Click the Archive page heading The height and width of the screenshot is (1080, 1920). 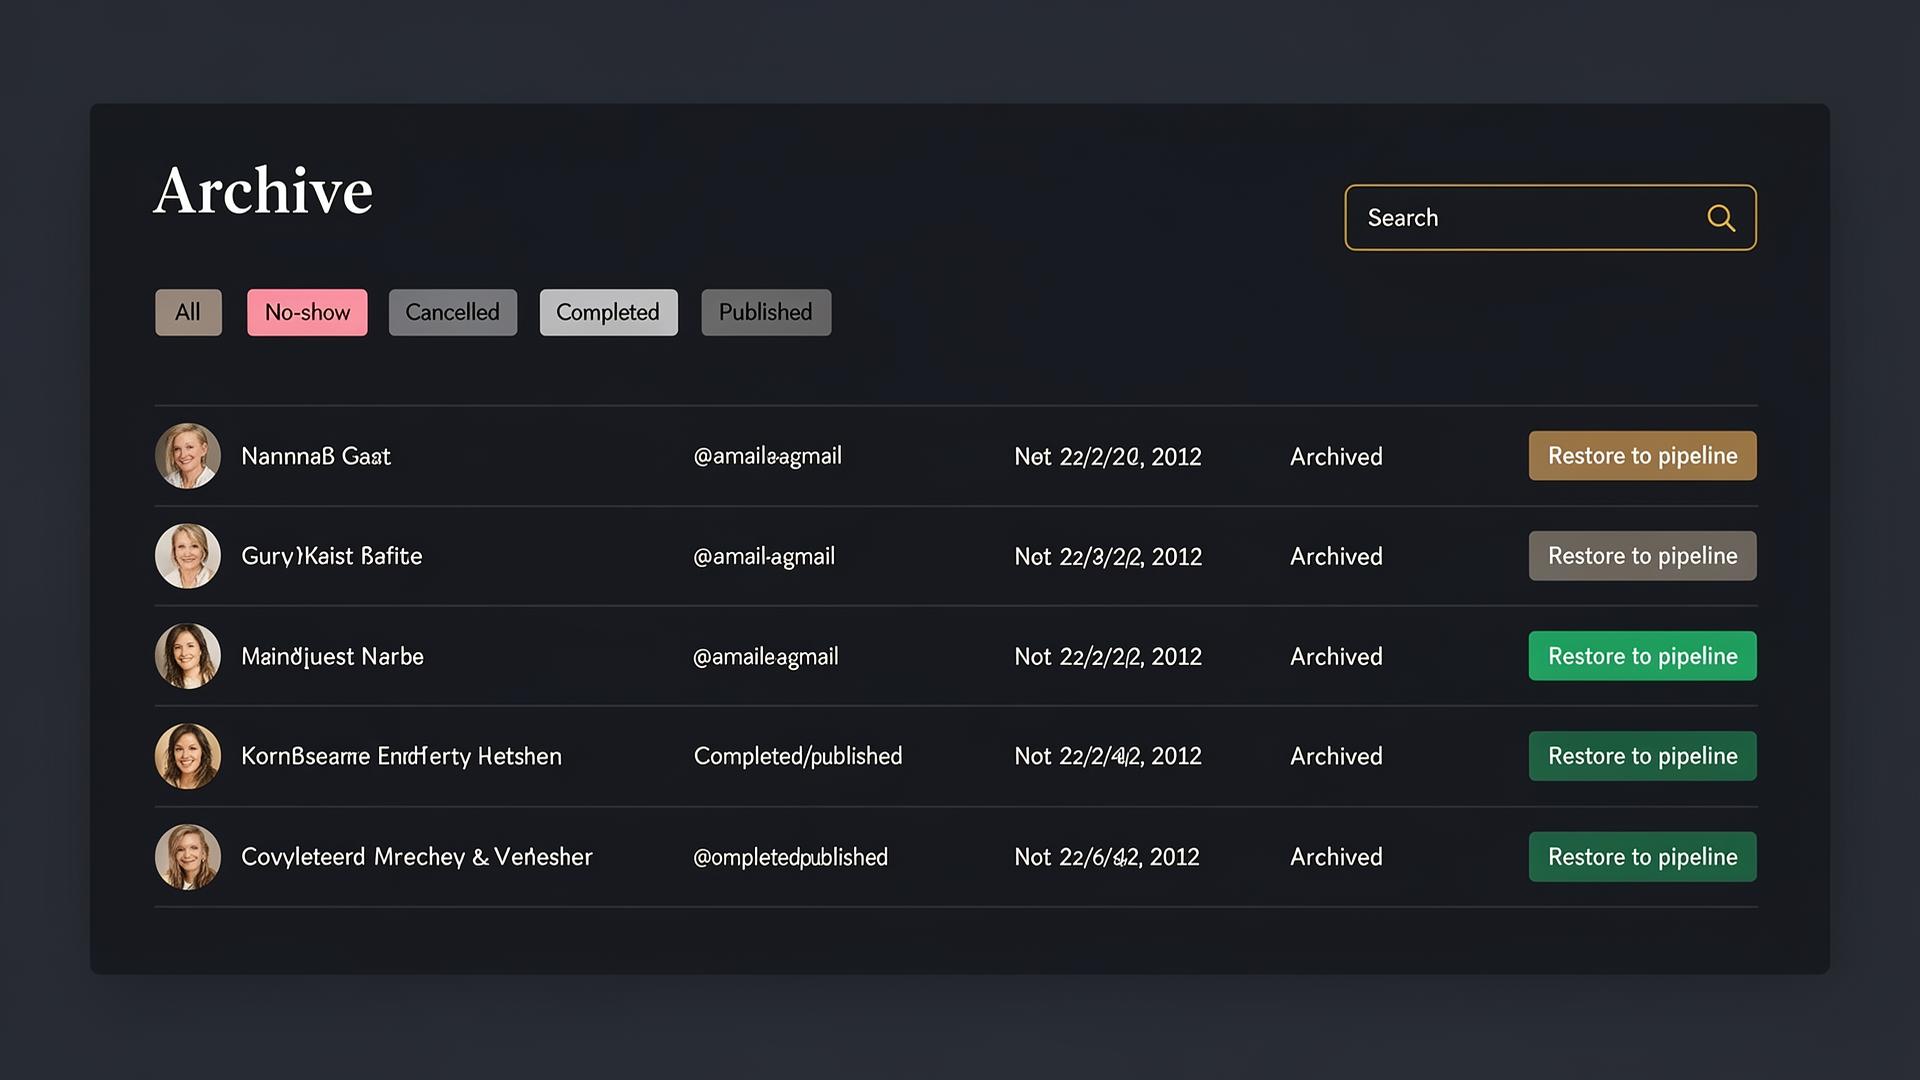tap(263, 190)
